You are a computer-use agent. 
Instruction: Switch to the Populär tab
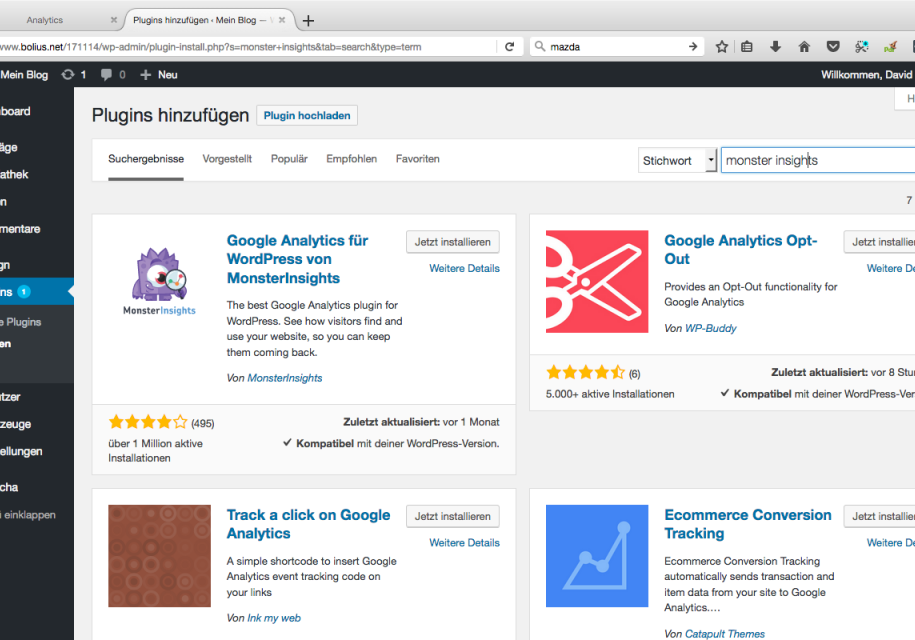pyautogui.click(x=289, y=159)
